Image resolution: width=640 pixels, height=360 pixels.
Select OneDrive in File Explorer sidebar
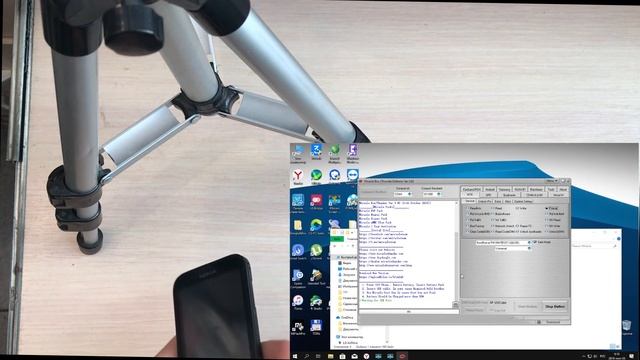tap(345, 318)
